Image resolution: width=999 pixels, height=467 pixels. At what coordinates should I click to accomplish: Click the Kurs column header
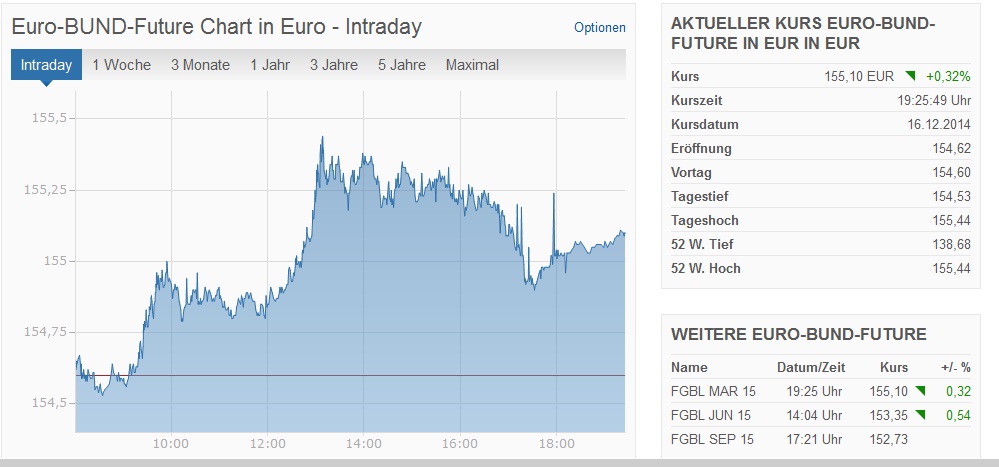pos(894,366)
